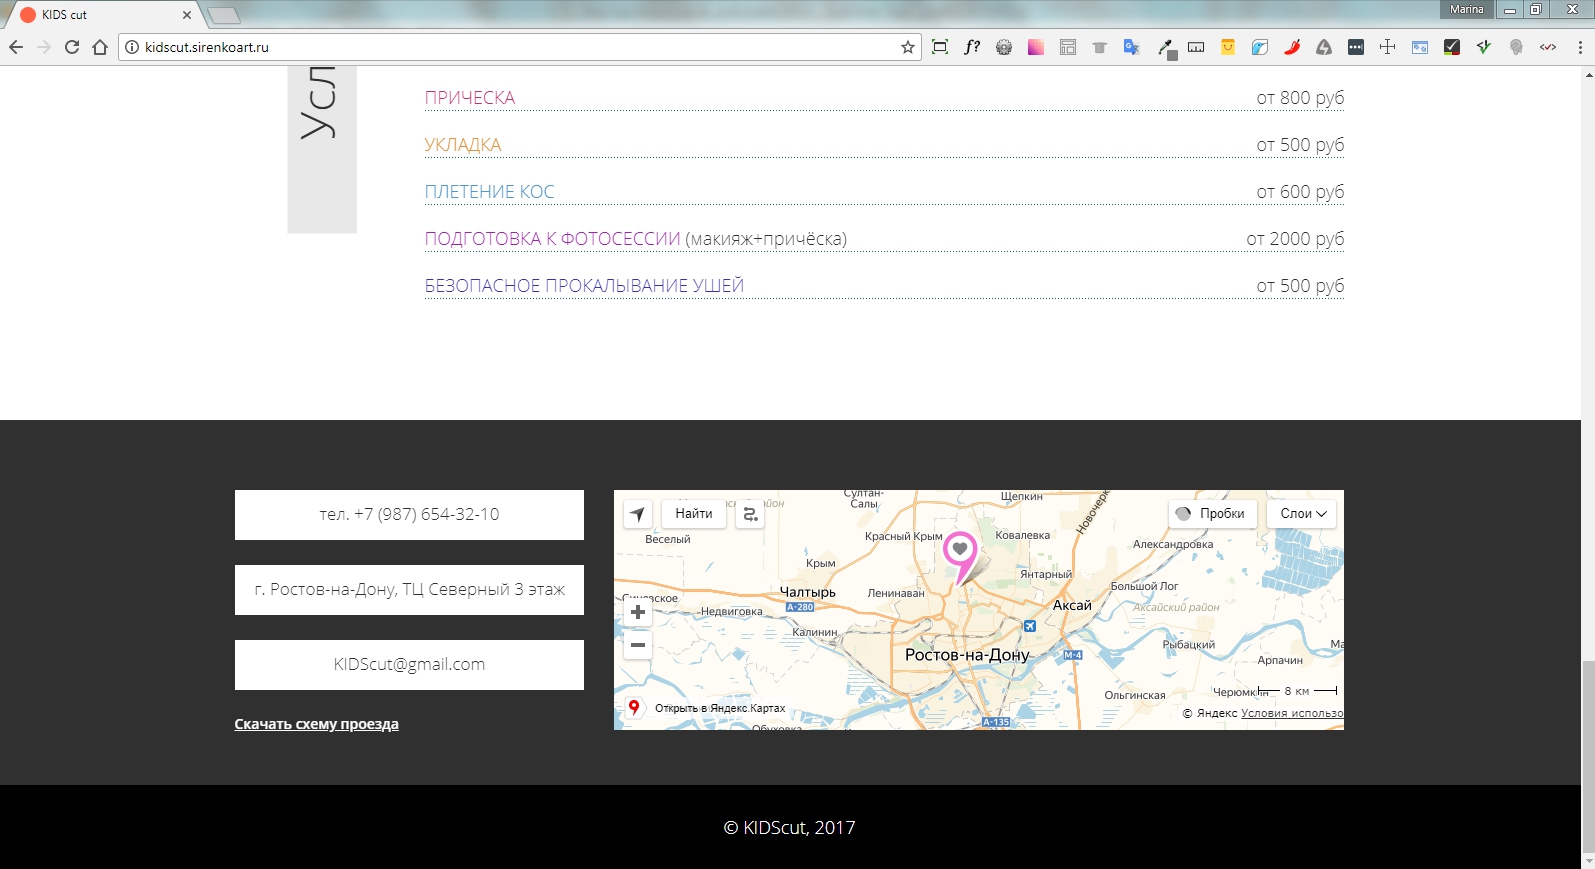Click the scrollbar down arrow
Viewport: 1595px width, 869px height.
click(1588, 861)
